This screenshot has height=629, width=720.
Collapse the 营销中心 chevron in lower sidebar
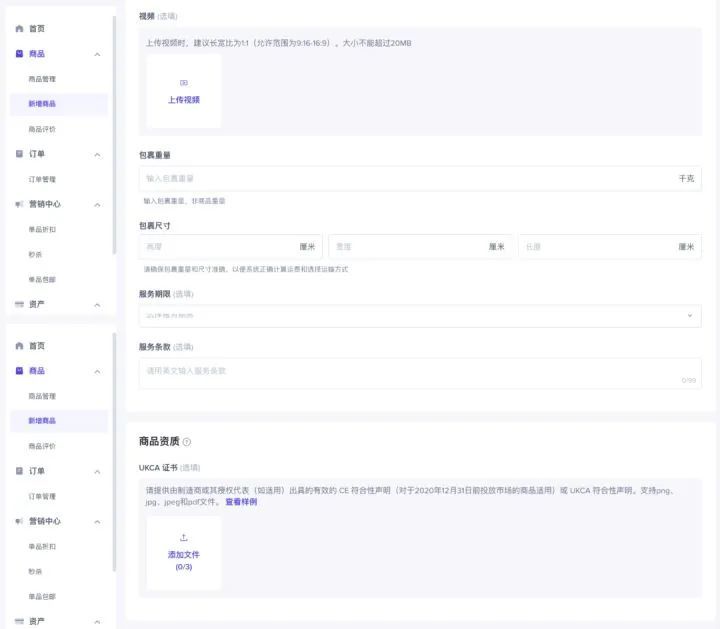click(x=97, y=522)
